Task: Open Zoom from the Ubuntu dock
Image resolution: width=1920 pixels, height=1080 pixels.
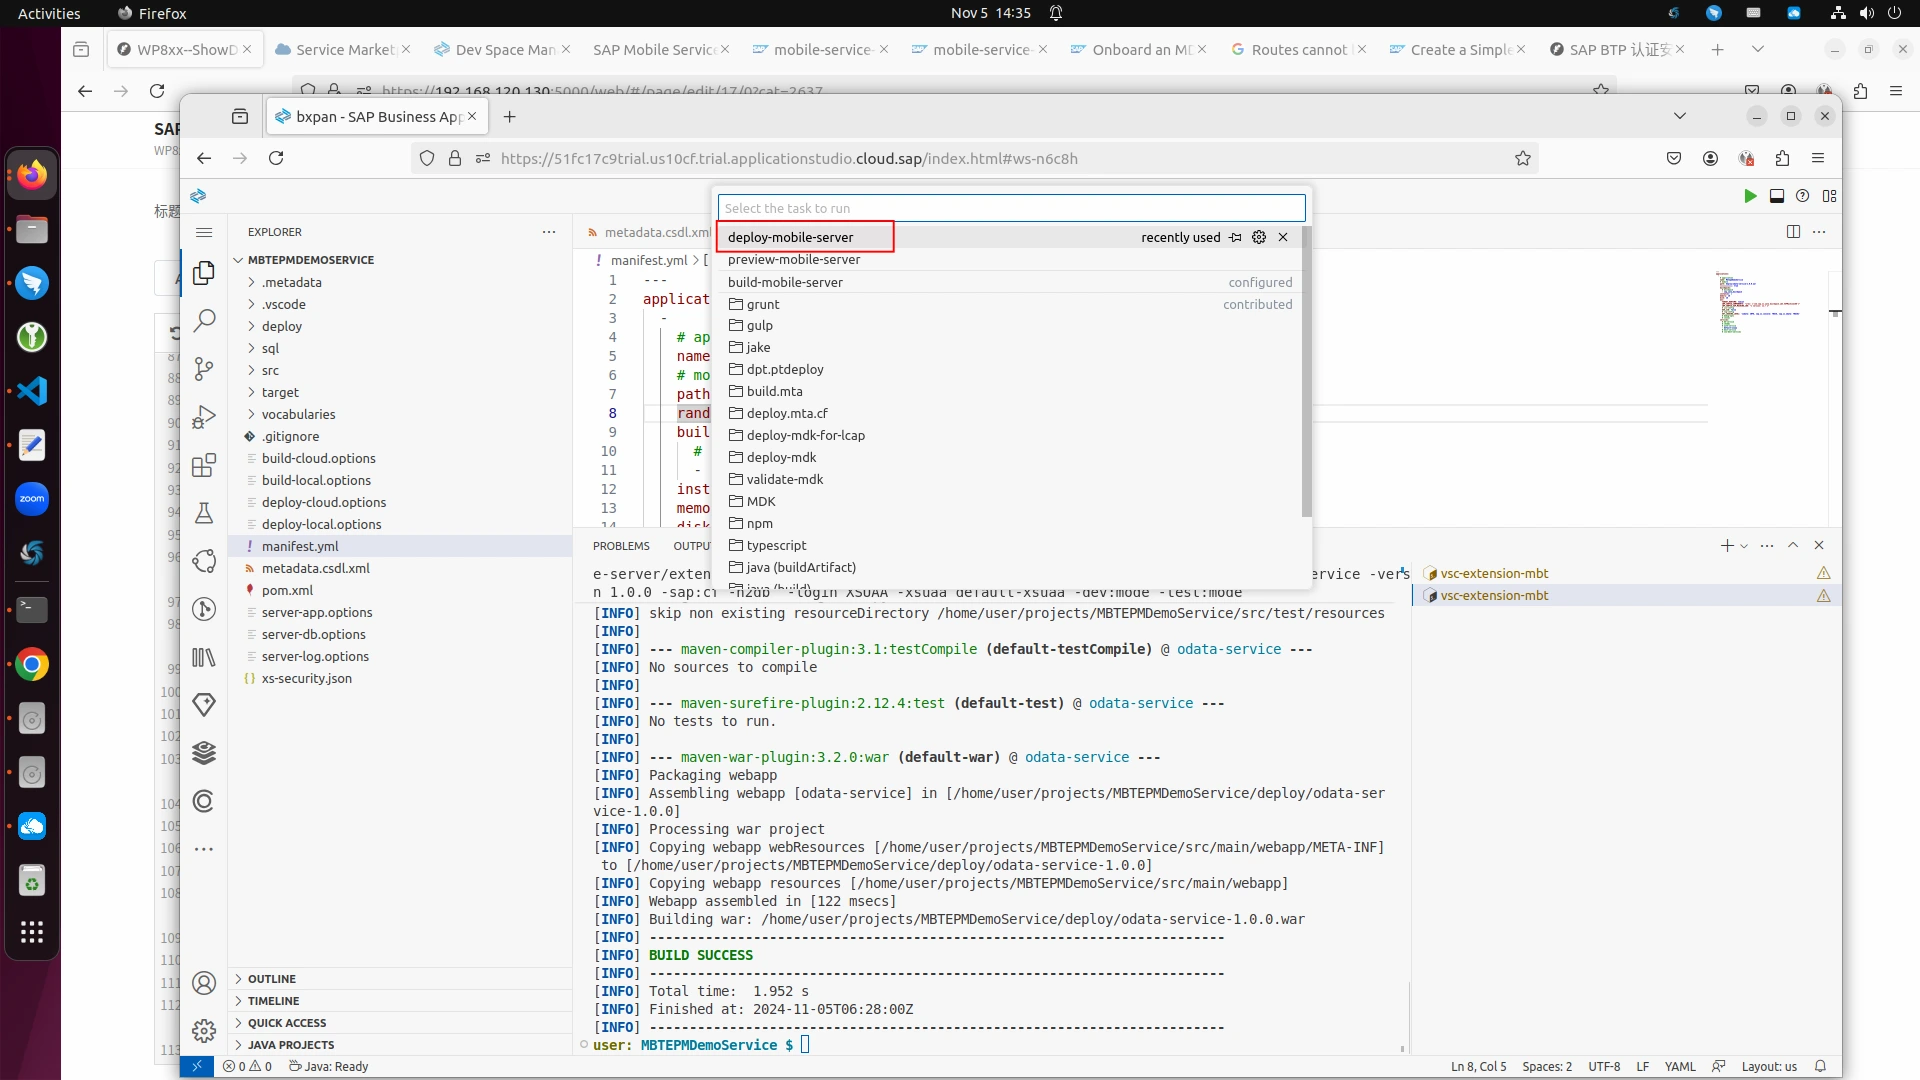Action: pos(32,499)
